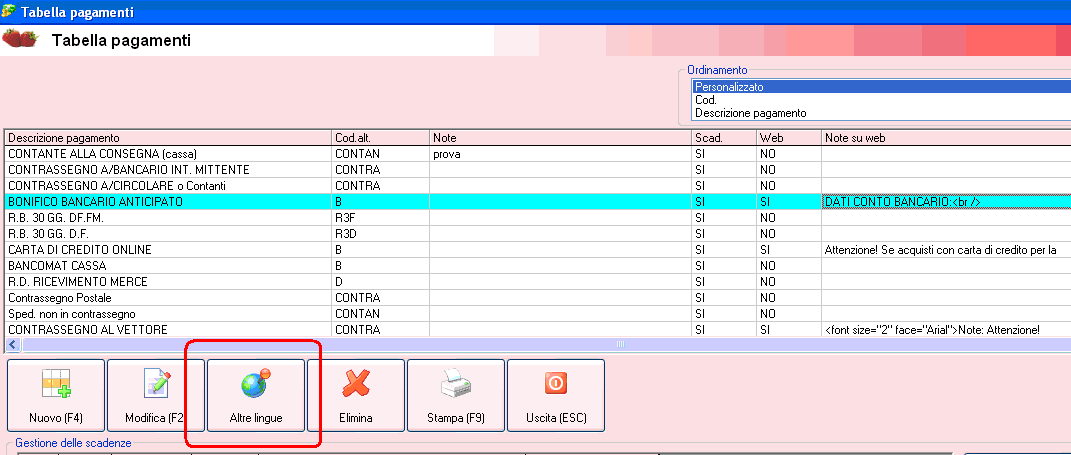
Task: Select row CONTANTE ALLA CONSEGNA (cassa)
Action: pos(538,154)
